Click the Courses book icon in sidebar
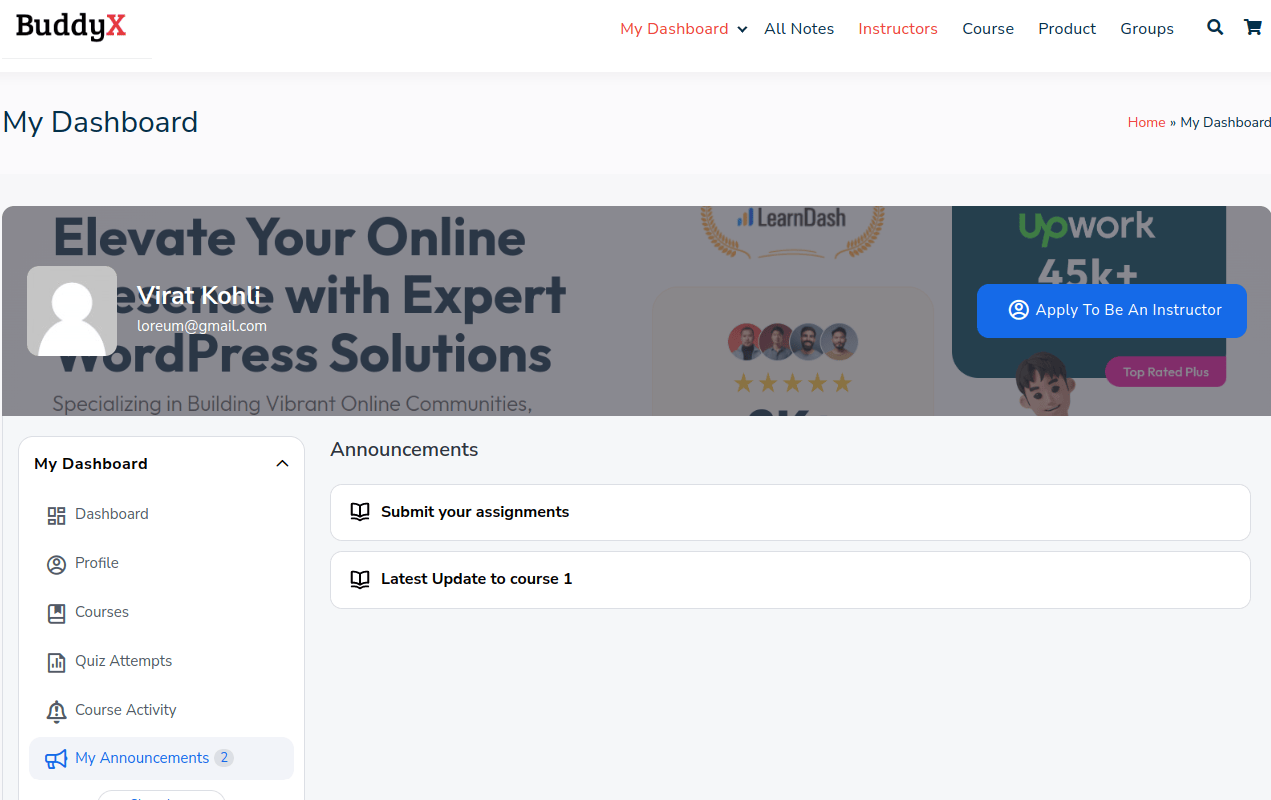This screenshot has width=1271, height=800. pos(56,613)
